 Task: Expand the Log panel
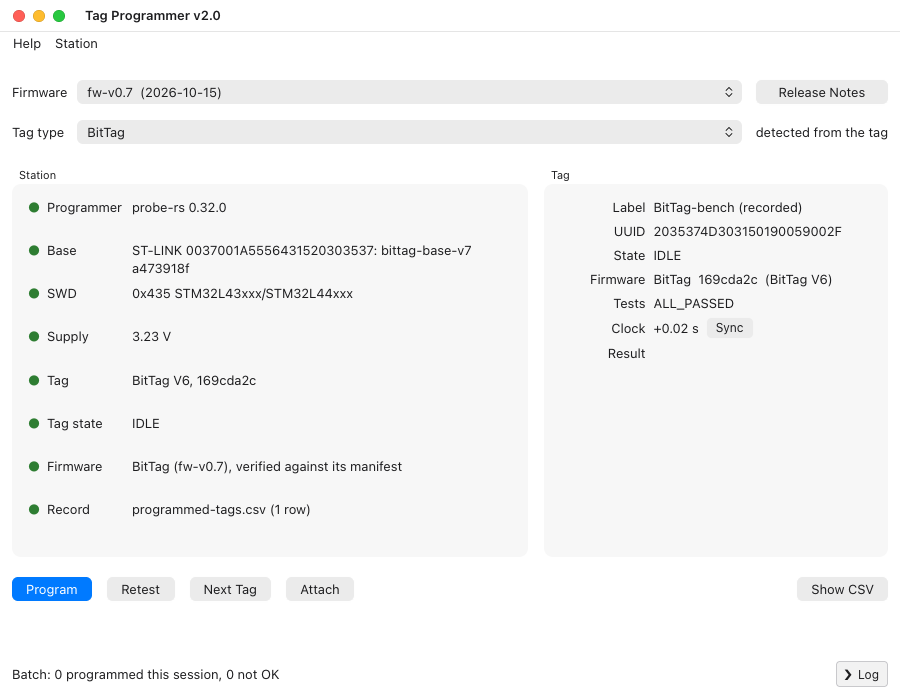point(862,675)
